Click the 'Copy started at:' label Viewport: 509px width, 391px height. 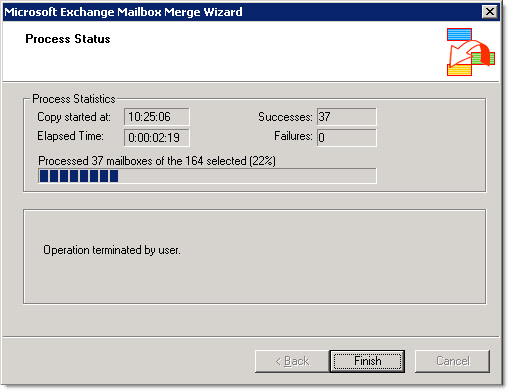(x=74, y=117)
